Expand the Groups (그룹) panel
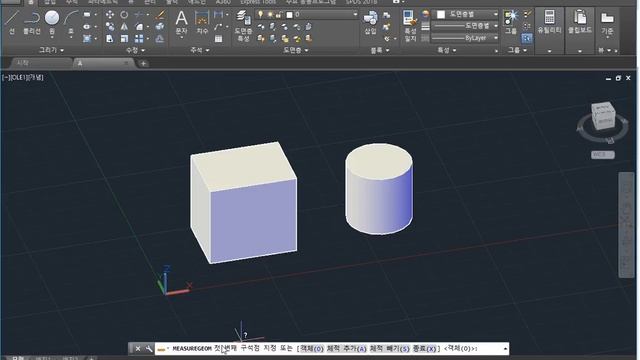 coord(517,50)
